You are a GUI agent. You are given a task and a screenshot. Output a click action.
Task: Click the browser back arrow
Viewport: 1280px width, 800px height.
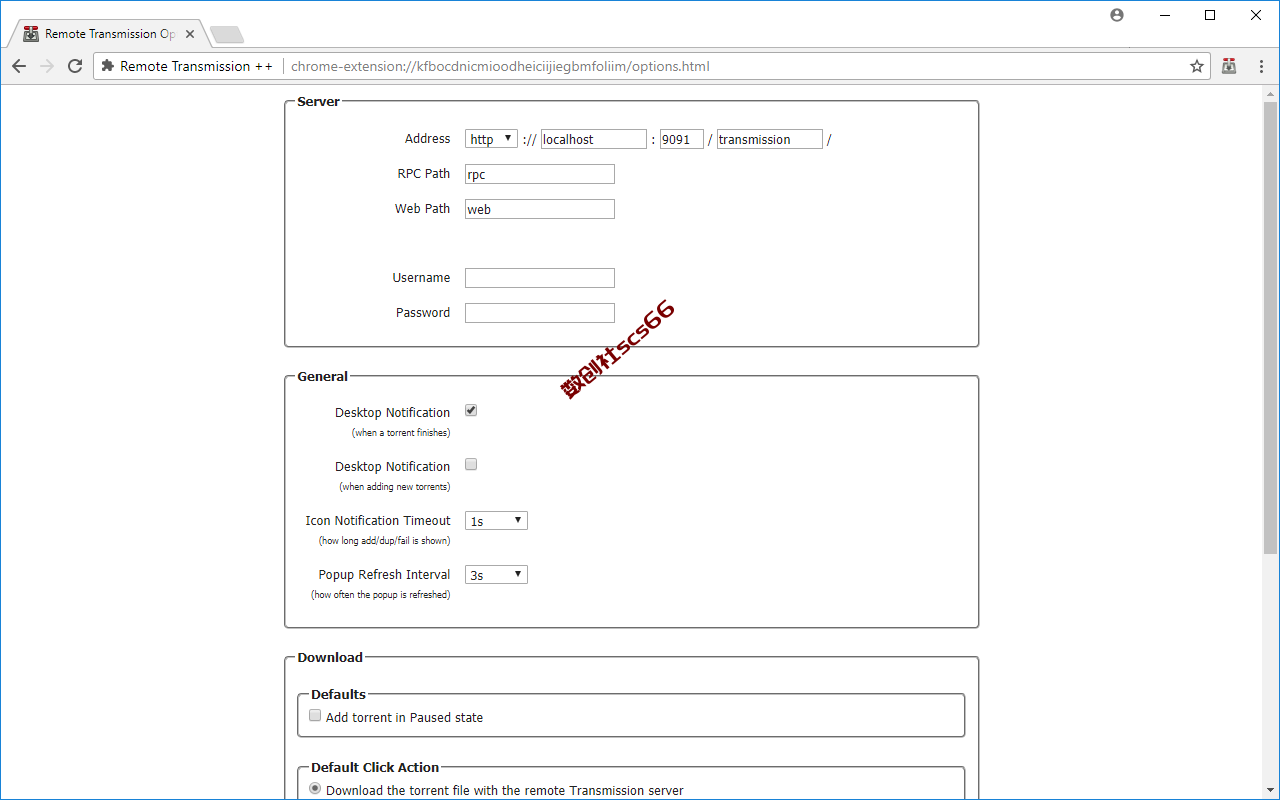(19, 66)
